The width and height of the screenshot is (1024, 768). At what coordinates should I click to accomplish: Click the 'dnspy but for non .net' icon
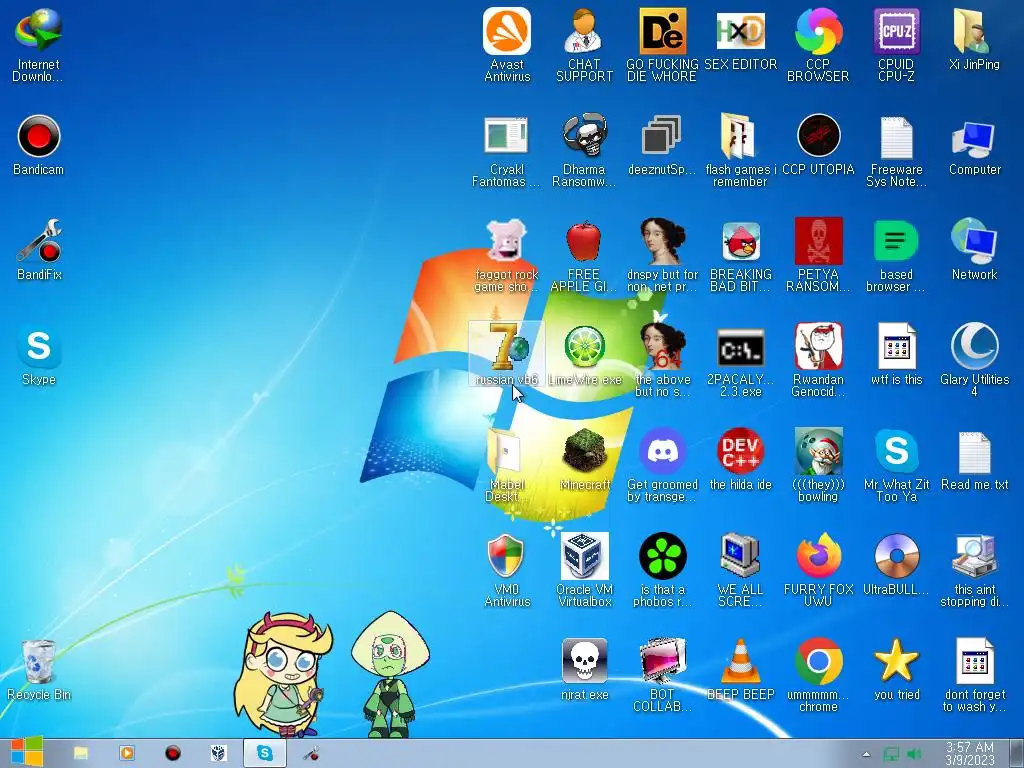[x=662, y=256]
